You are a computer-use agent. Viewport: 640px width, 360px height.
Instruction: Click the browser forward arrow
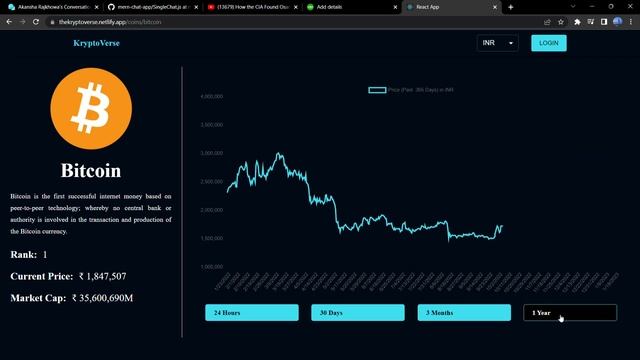click(22, 22)
